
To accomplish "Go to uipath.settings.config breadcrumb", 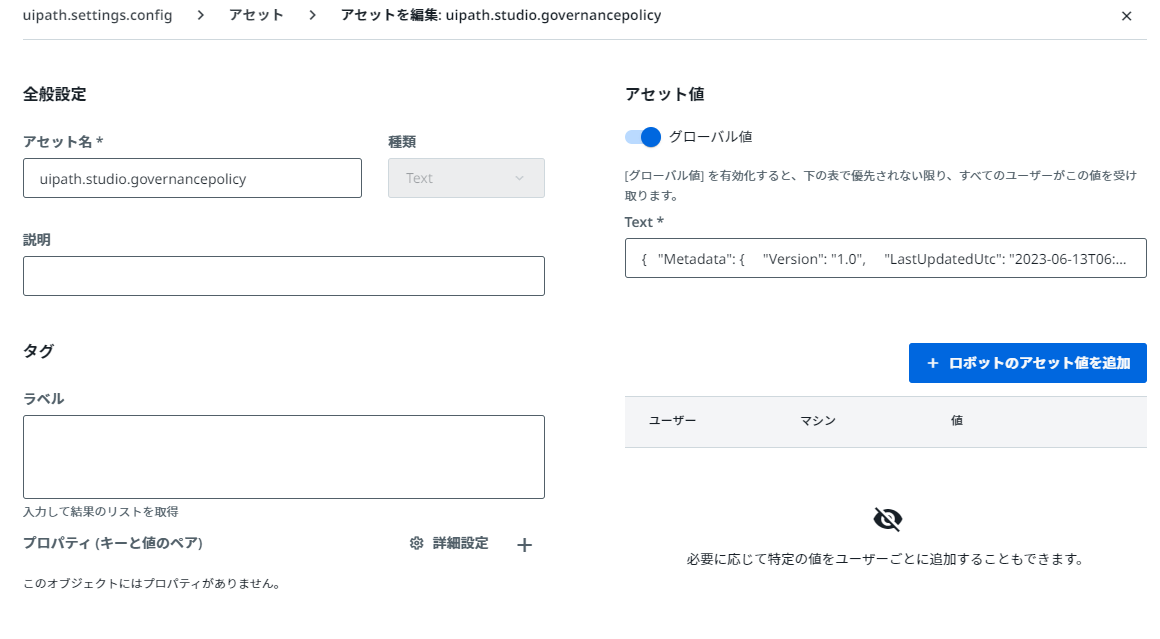I will [98, 16].
